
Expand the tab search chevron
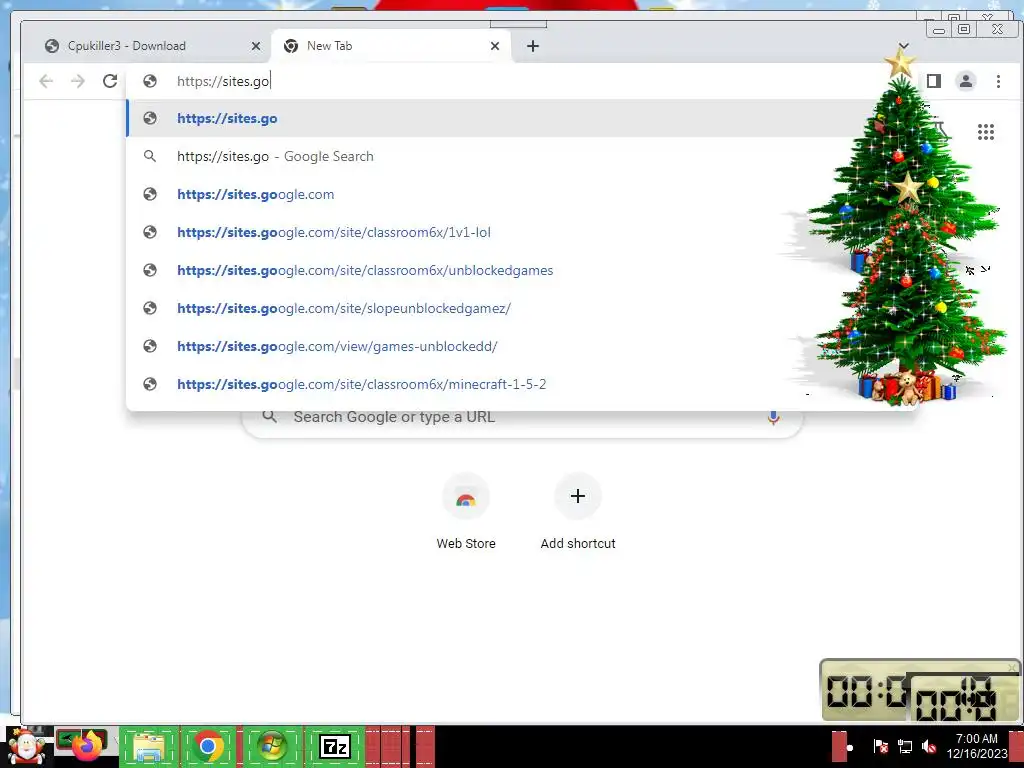point(904,46)
